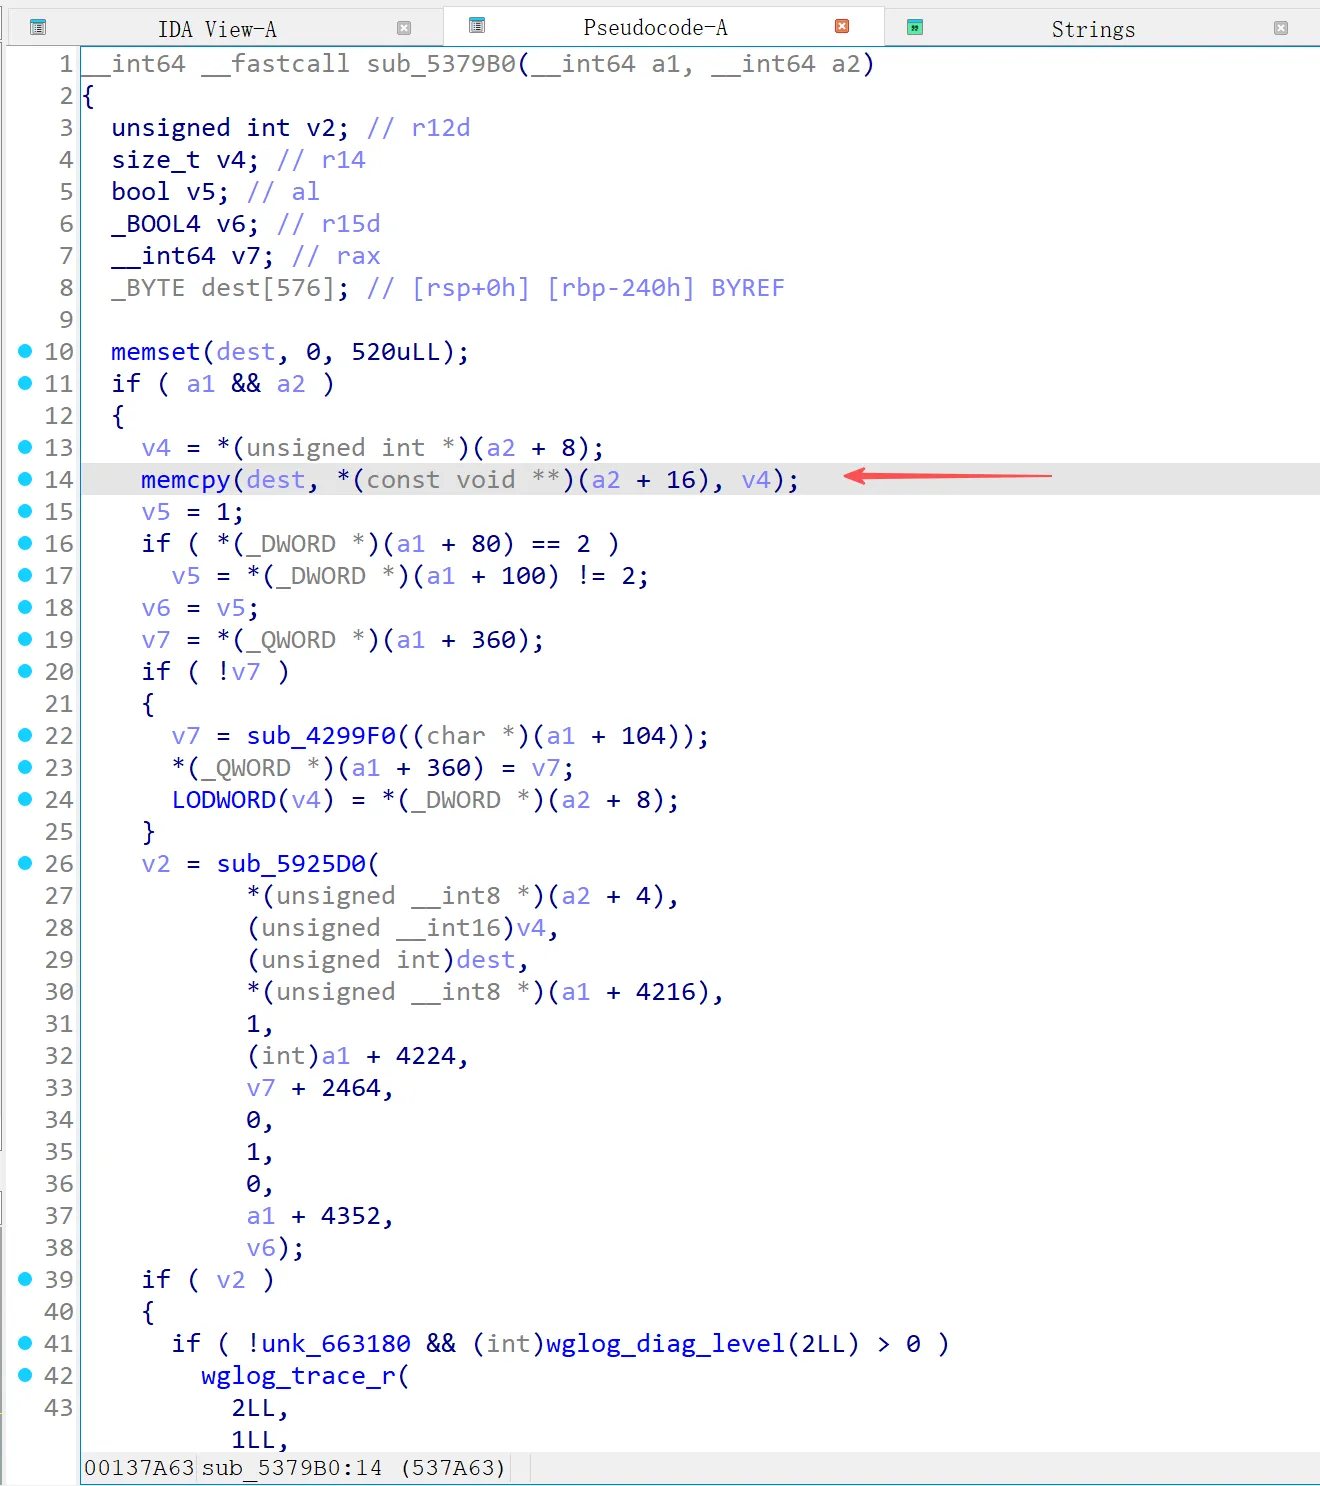Click memcpy on the highlighted line
The width and height of the screenshot is (1320, 1486).
click(185, 480)
